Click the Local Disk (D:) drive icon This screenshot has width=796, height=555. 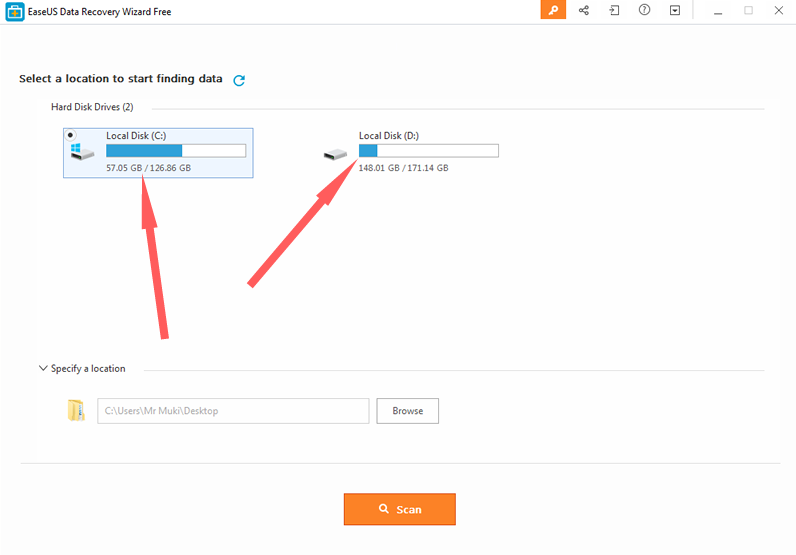[335, 154]
